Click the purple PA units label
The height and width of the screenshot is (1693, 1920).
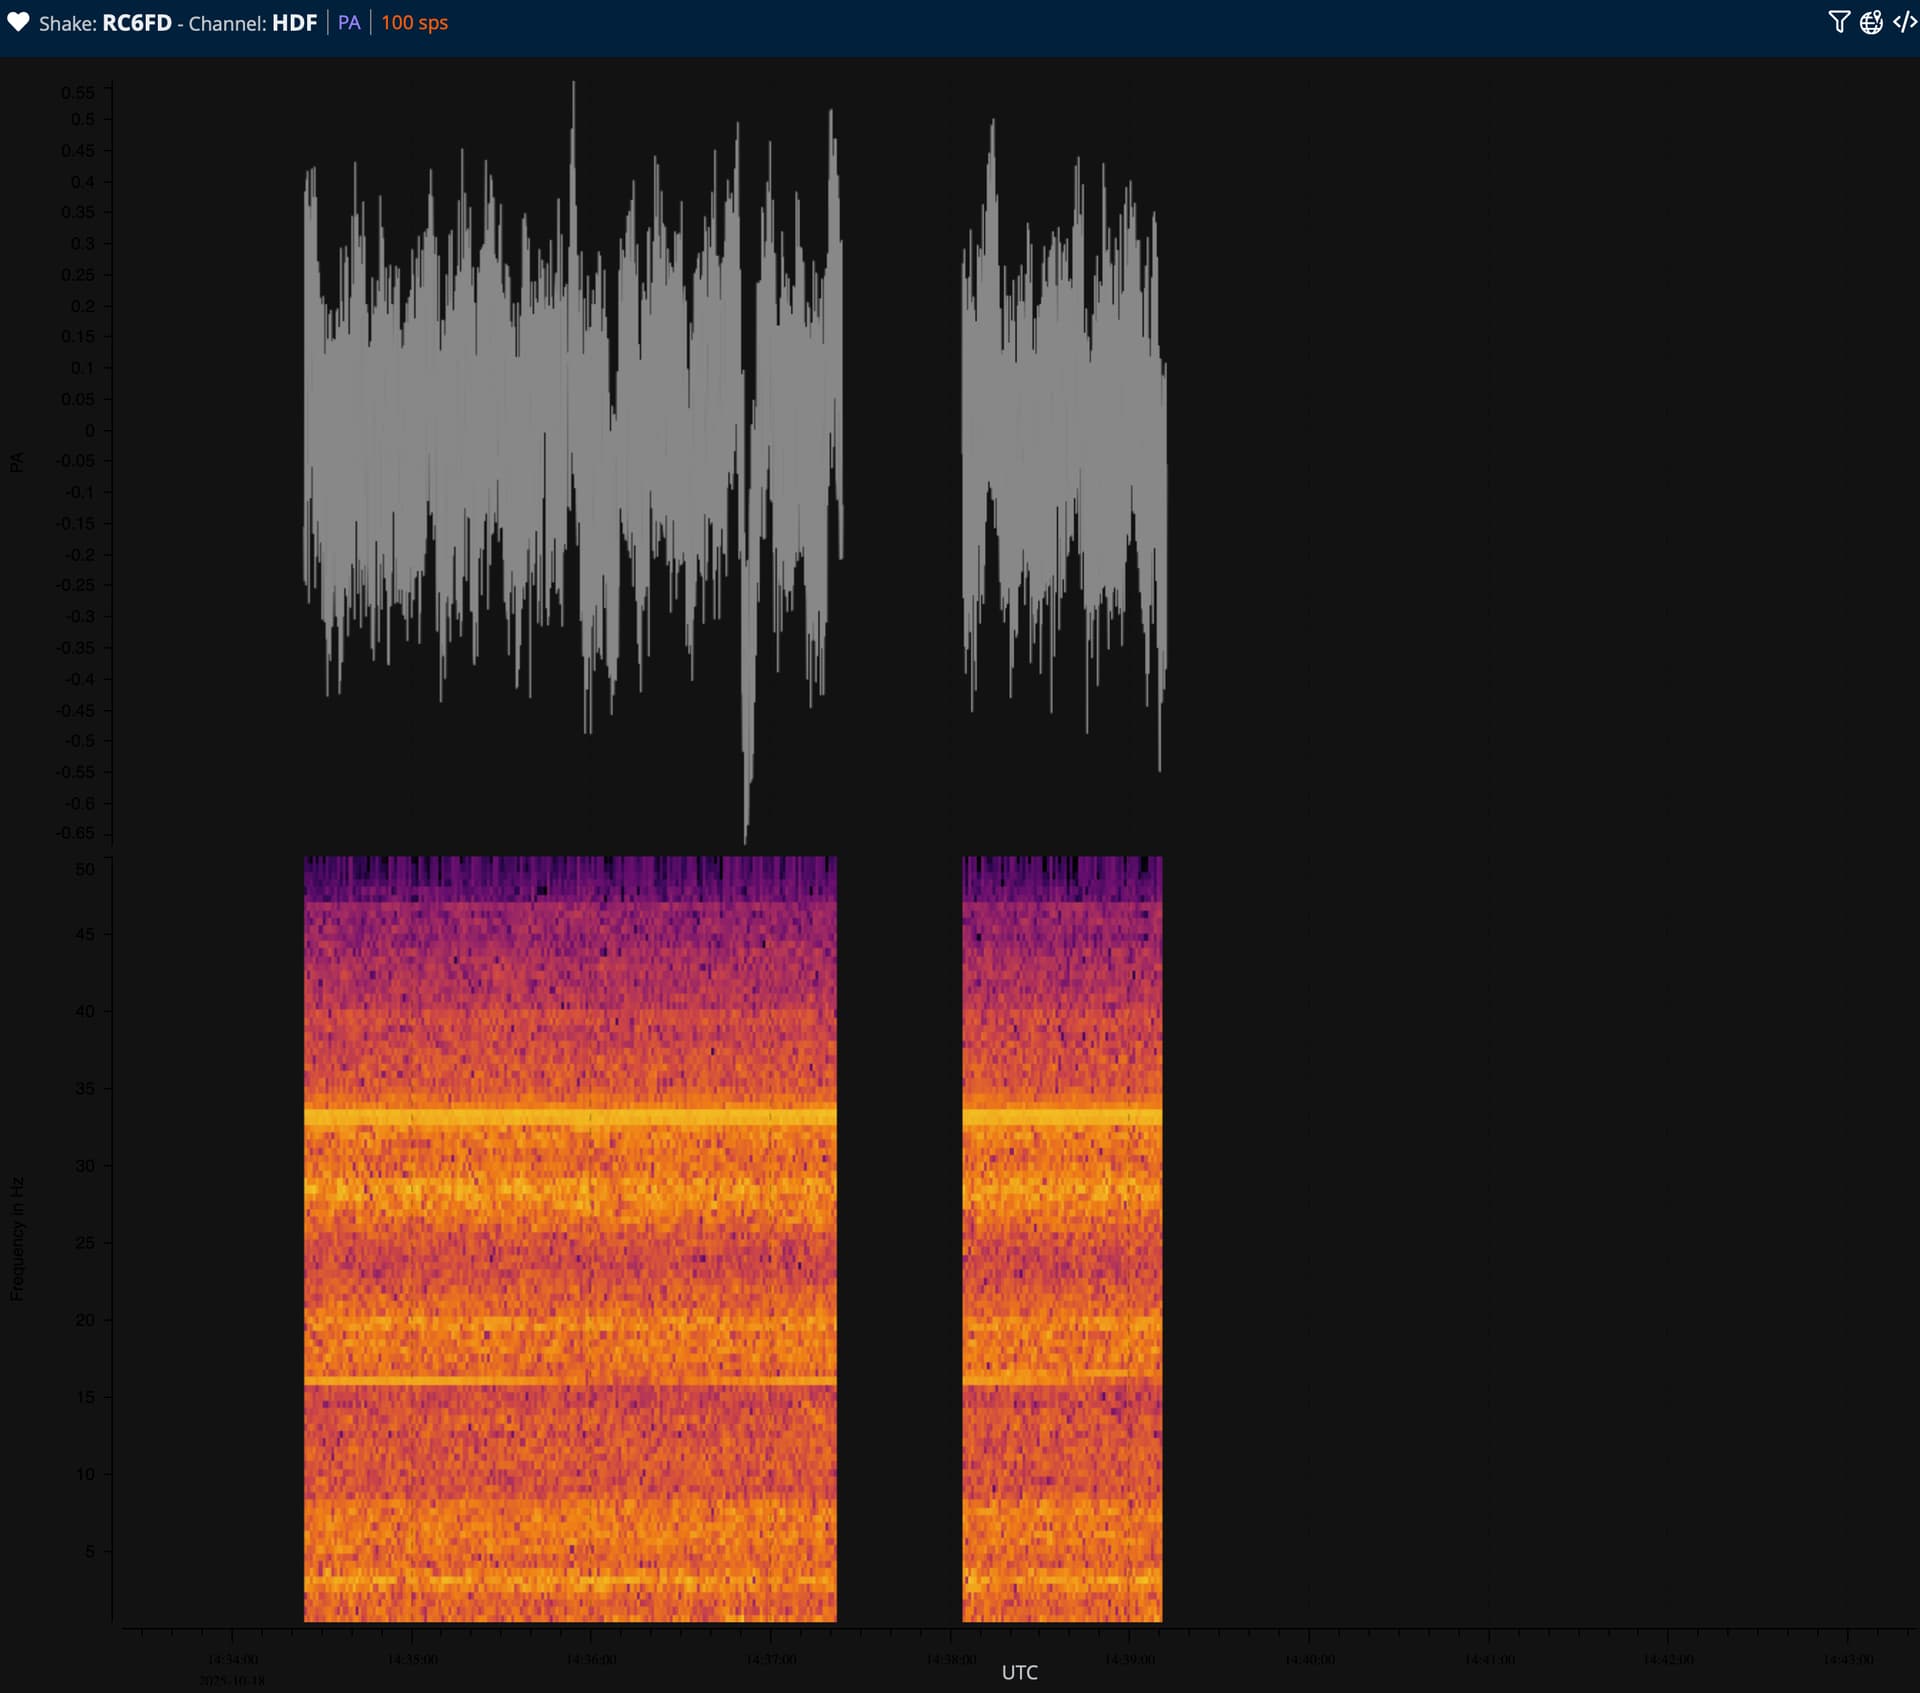[349, 23]
